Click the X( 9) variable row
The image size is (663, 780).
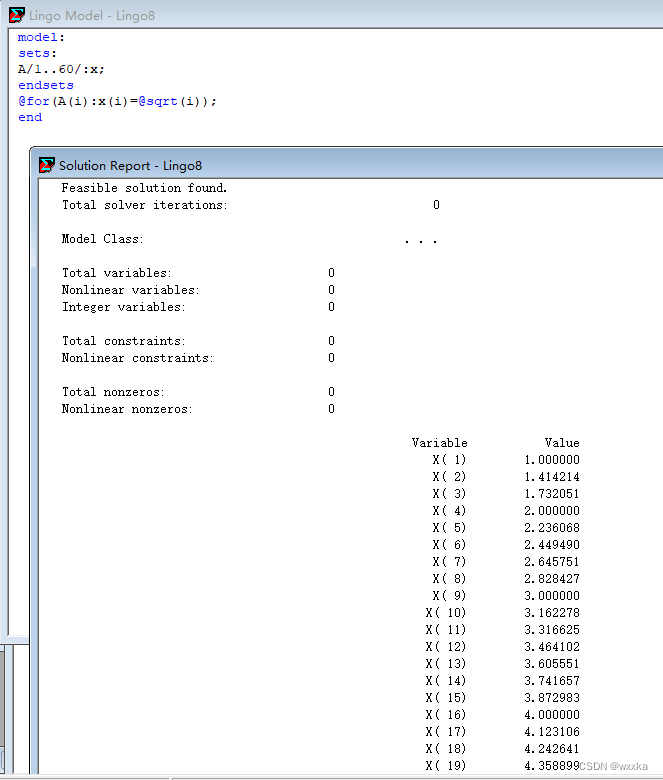point(506,595)
